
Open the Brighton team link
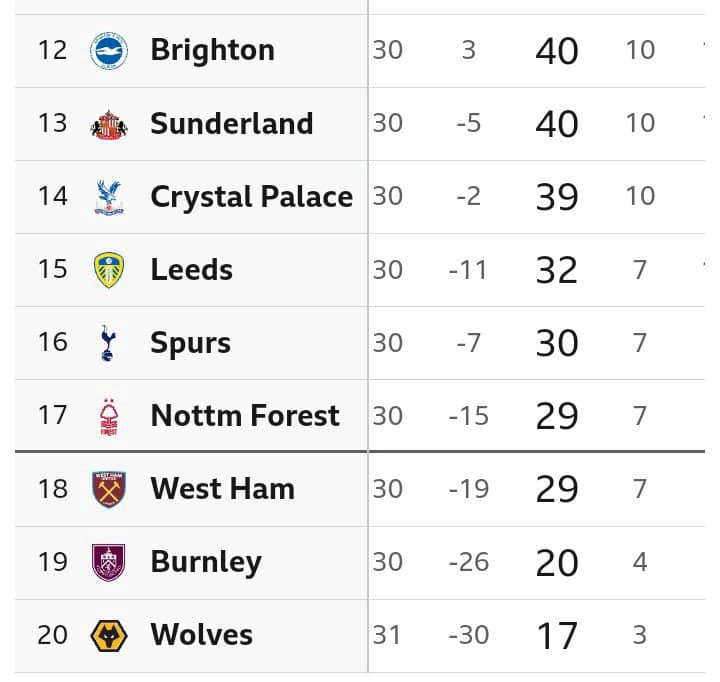[212, 50]
